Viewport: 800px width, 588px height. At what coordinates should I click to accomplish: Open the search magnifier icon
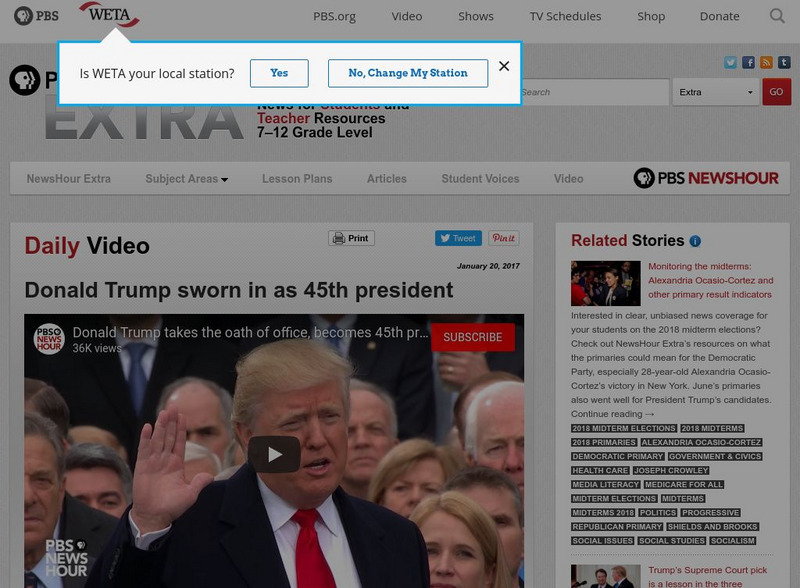pyautogui.click(x=777, y=16)
